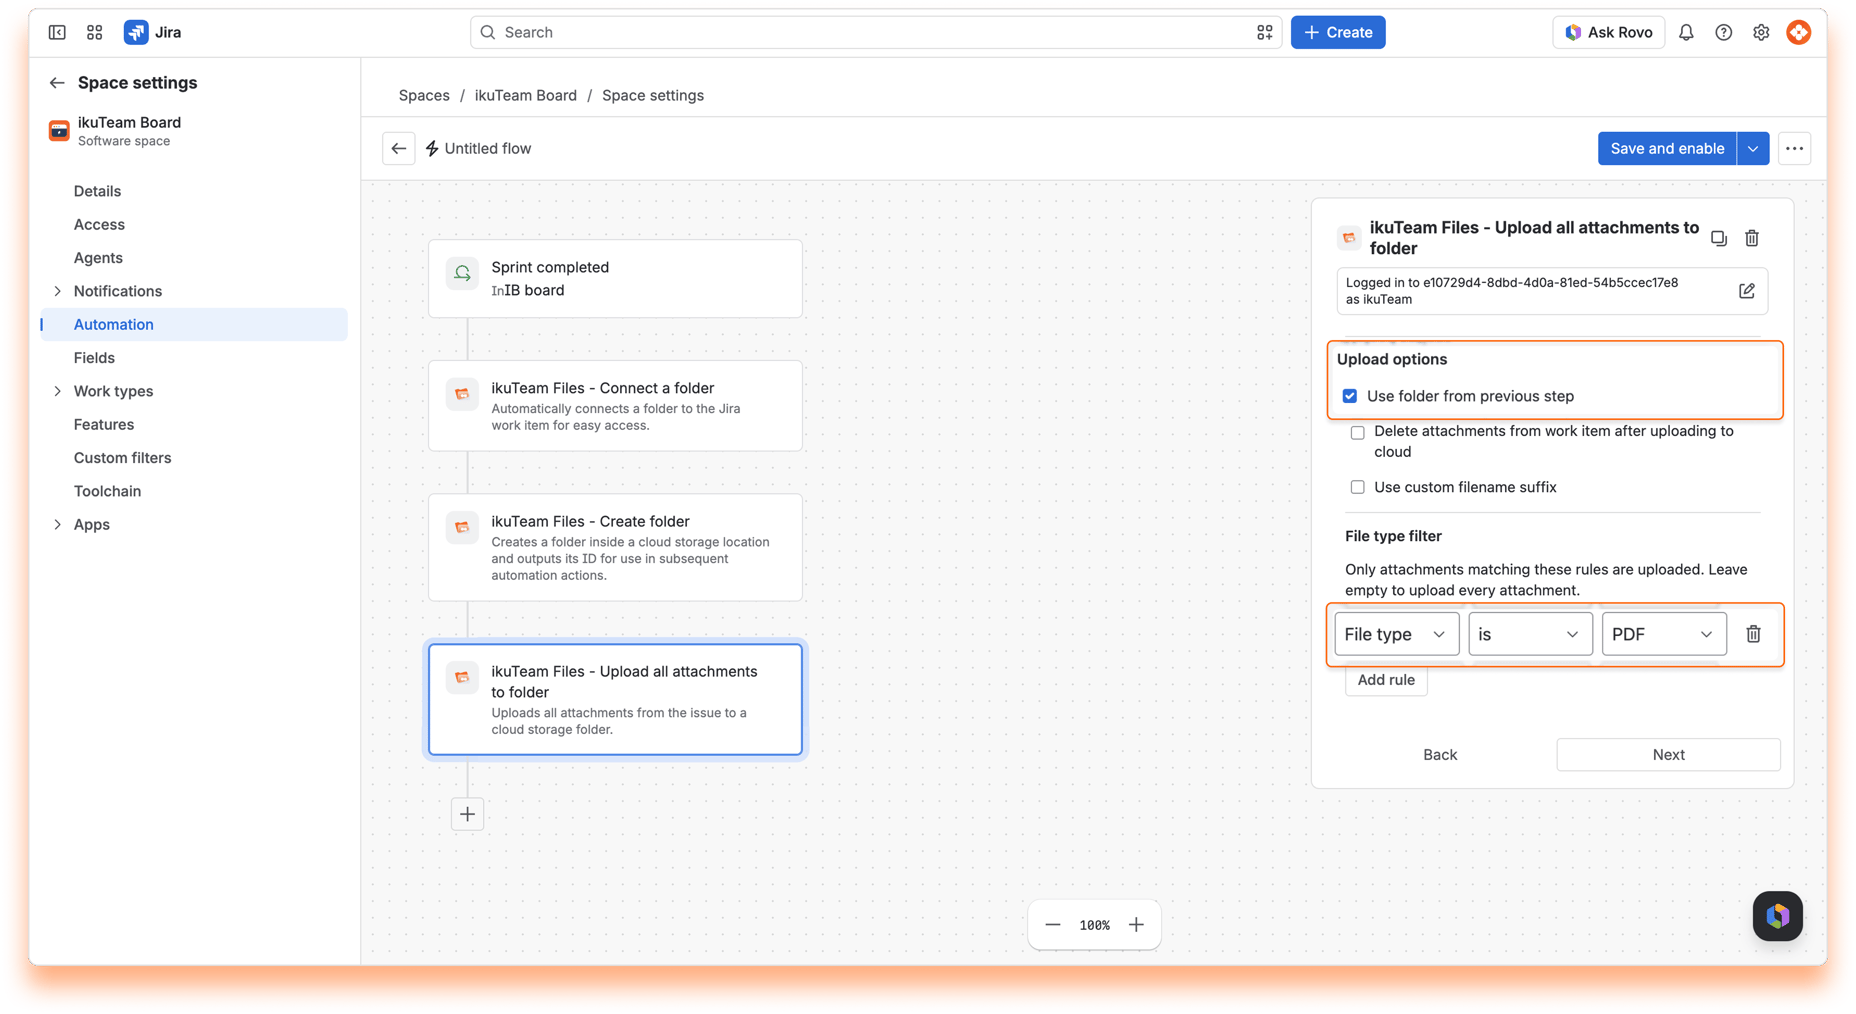The image size is (1856, 1014).
Task: Open search filter icon in search bar
Action: (x=1264, y=32)
